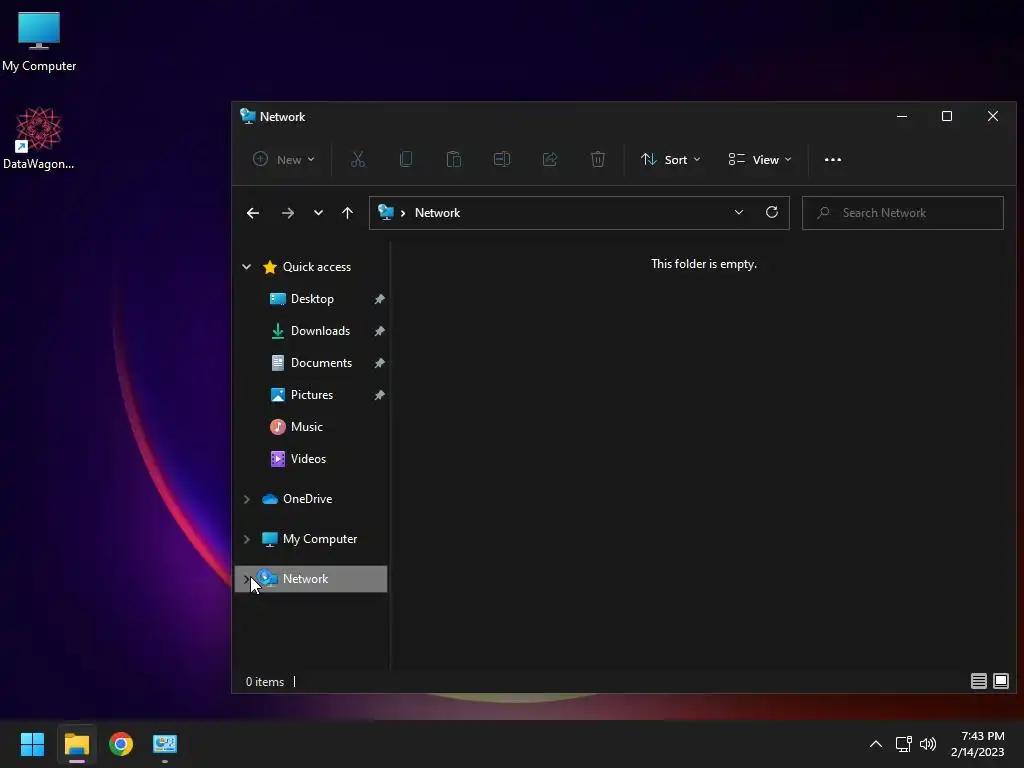The image size is (1024, 768).
Task: Click the Network breadcrumb in address bar
Action: [438, 213]
